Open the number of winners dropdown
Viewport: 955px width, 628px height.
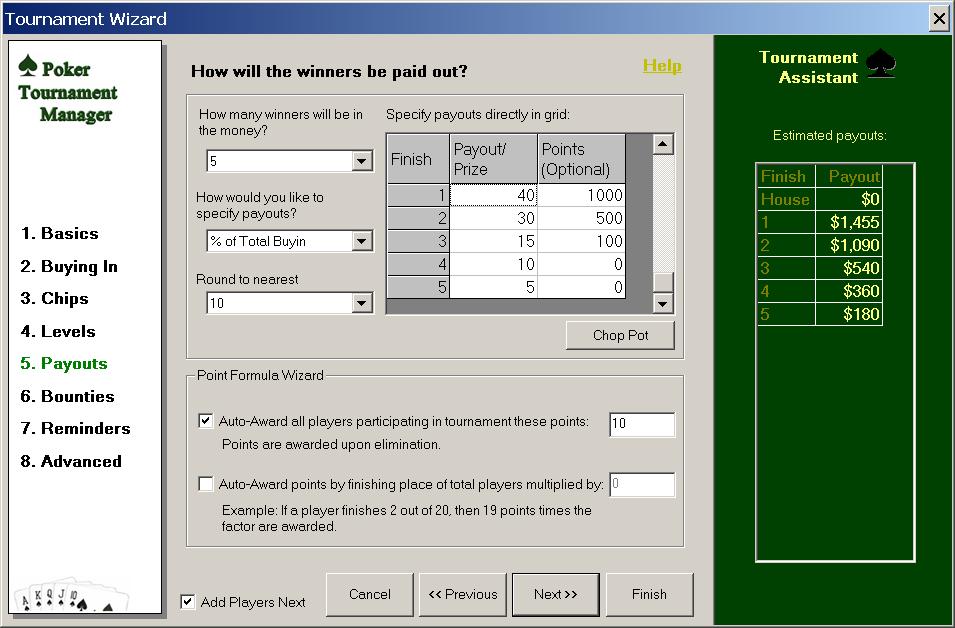pyautogui.click(x=361, y=161)
